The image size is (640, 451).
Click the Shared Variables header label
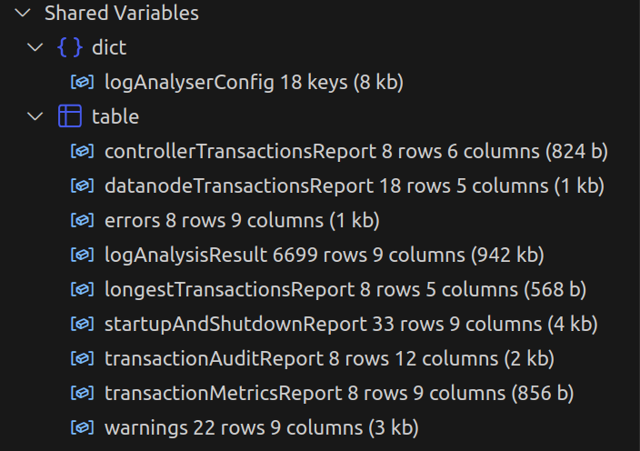pos(122,14)
